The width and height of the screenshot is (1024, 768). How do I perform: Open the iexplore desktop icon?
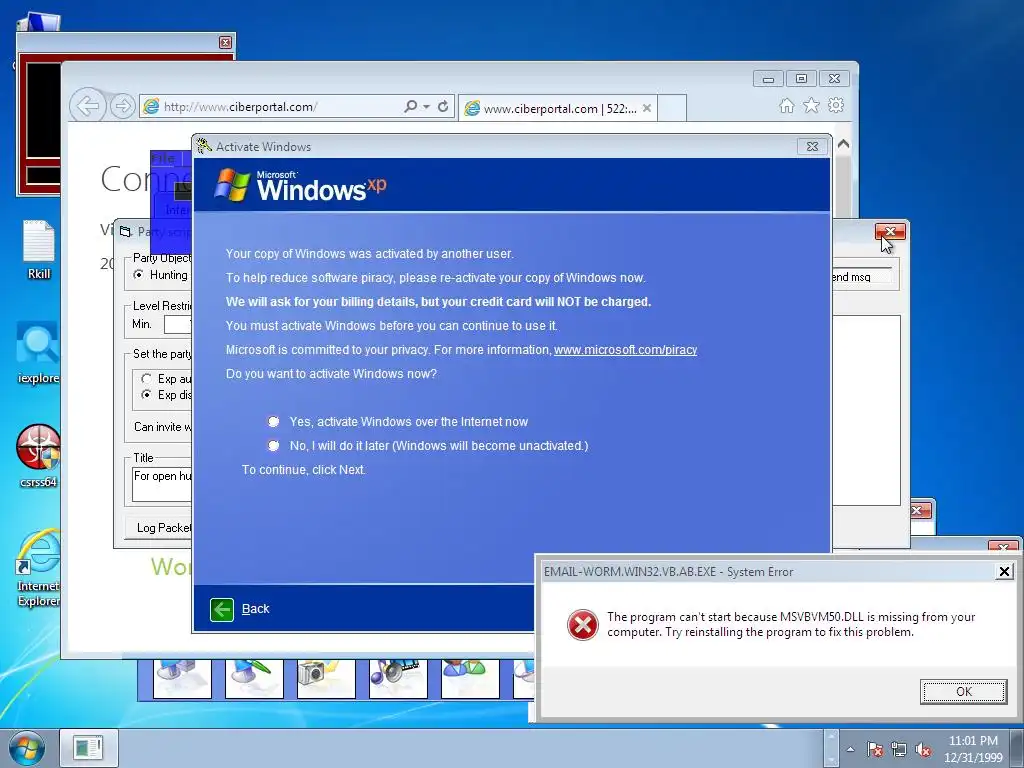point(39,353)
